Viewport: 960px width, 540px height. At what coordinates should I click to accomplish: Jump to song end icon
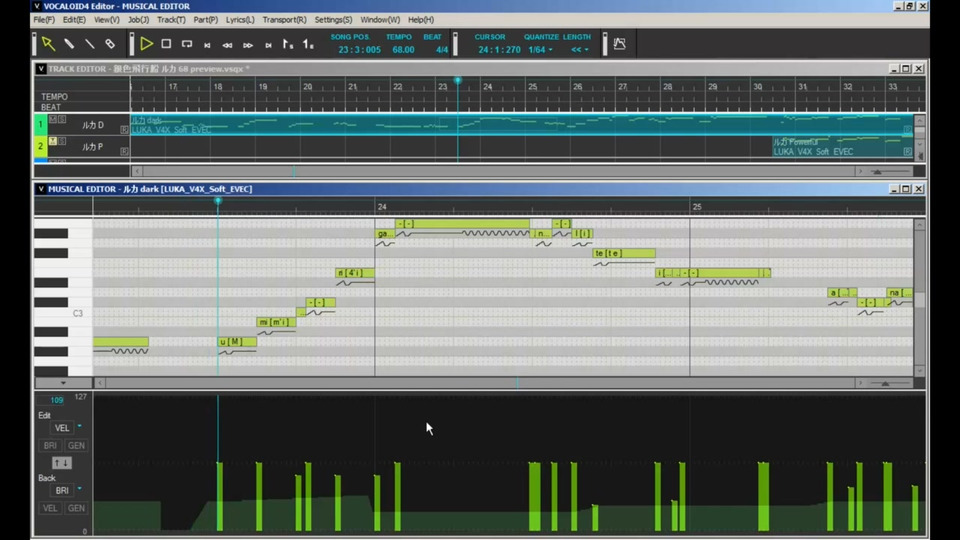pos(268,45)
